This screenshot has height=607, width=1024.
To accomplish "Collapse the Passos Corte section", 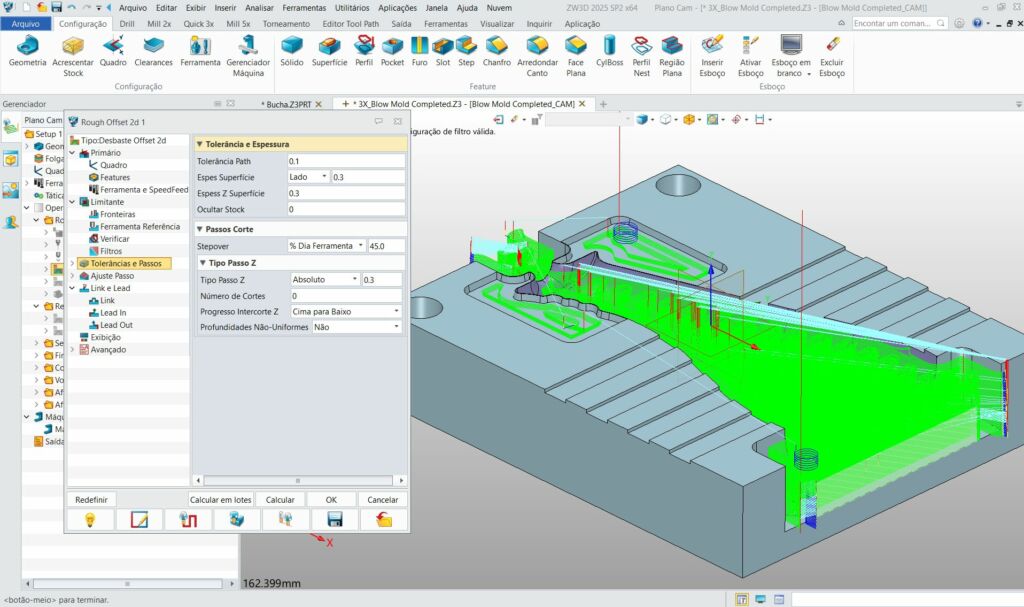I will pyautogui.click(x=200, y=229).
